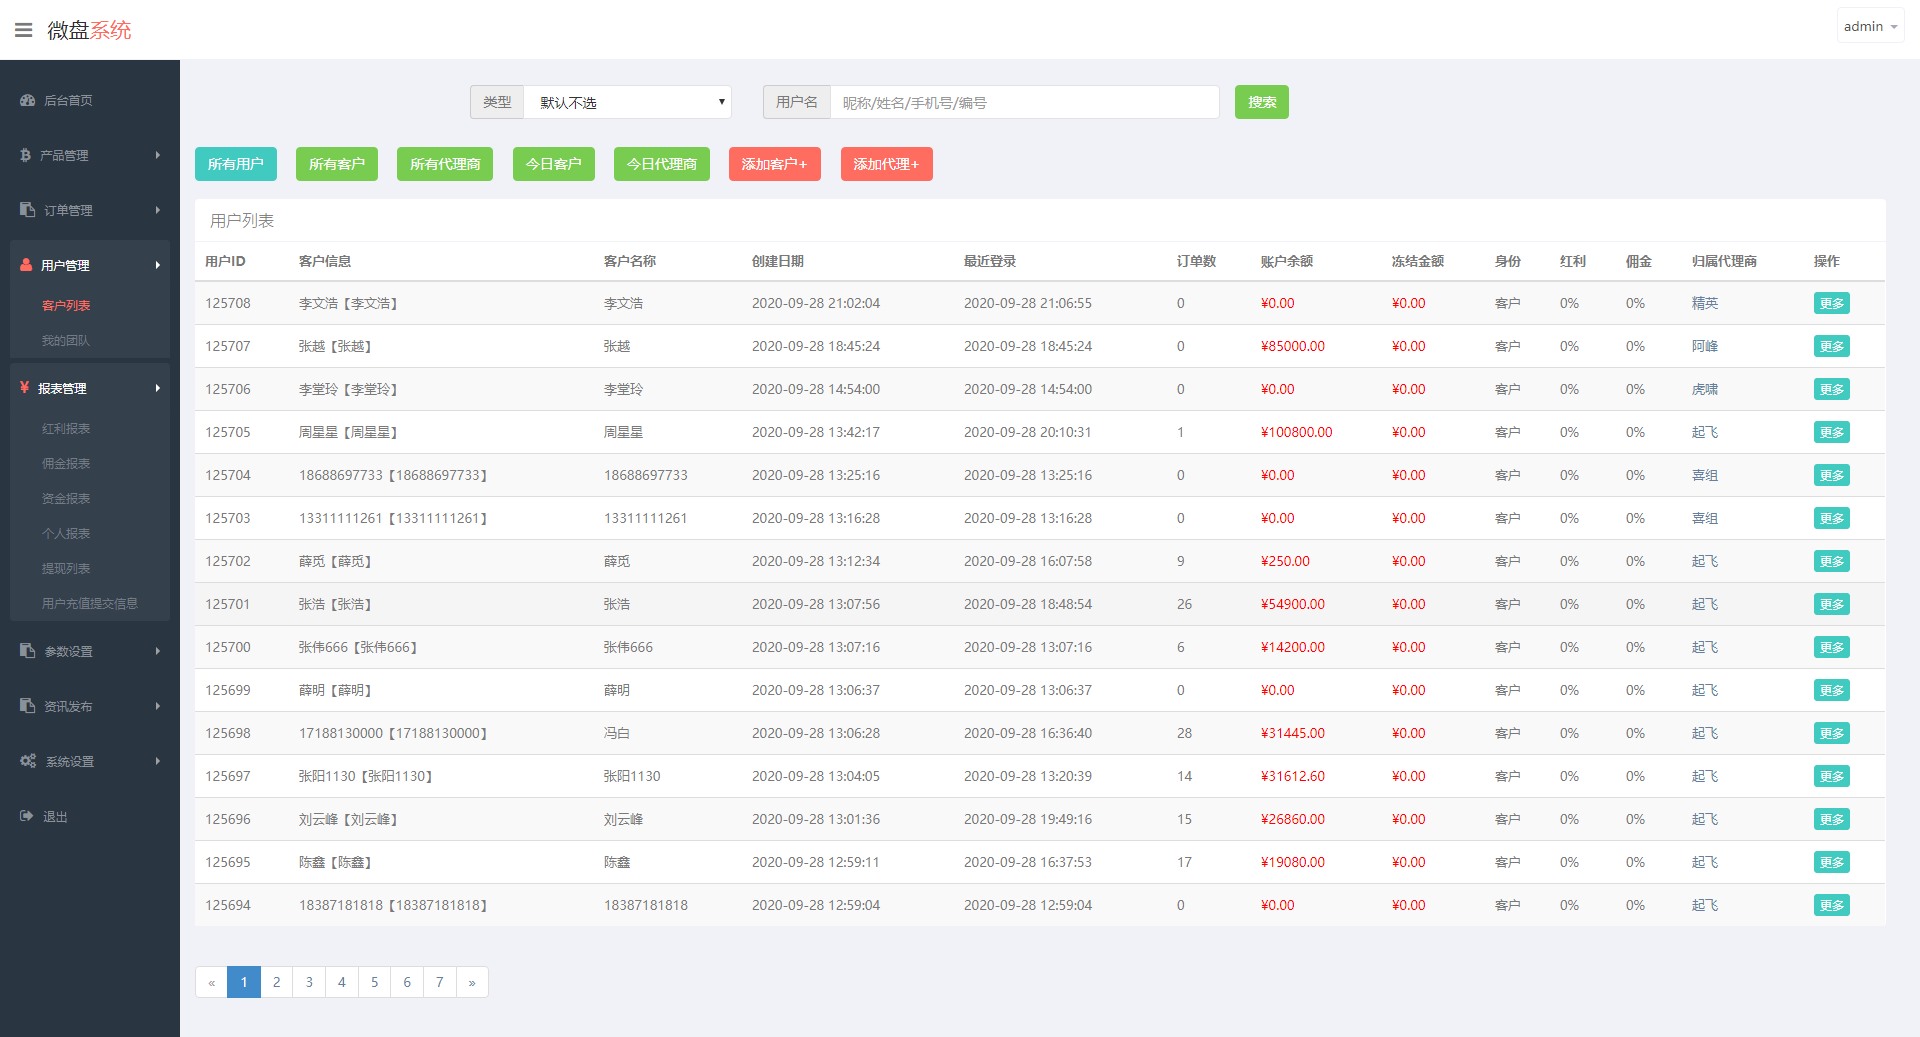Image resolution: width=1920 pixels, height=1037 pixels.
Task: Open the 类型 dropdown selector
Action: pos(627,102)
